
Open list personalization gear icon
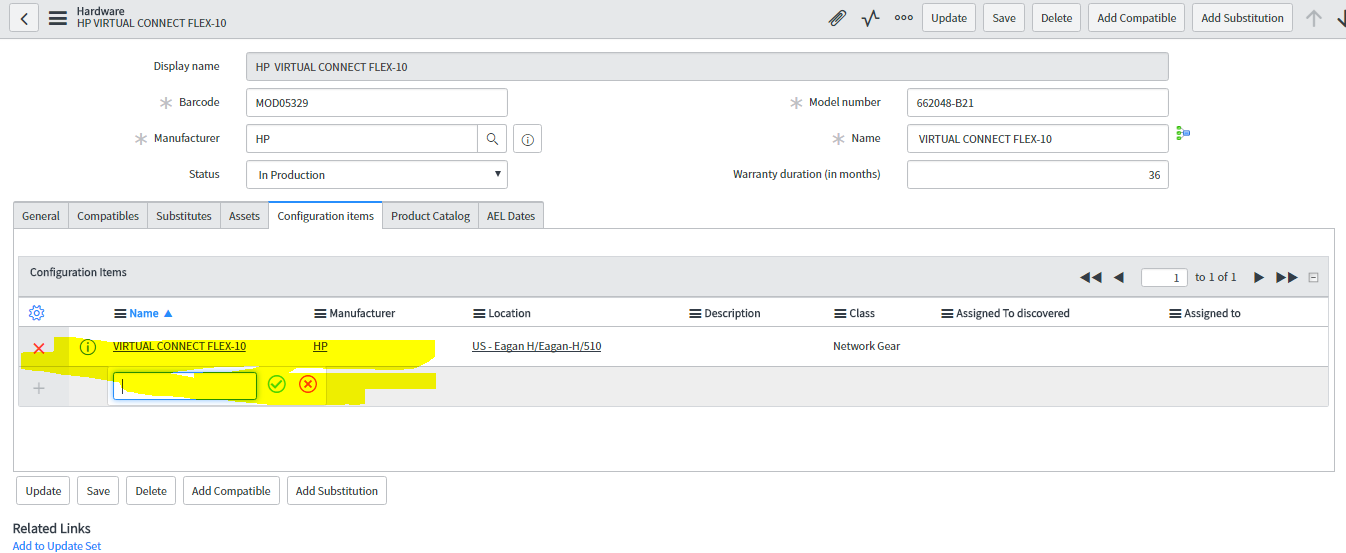[x=37, y=313]
